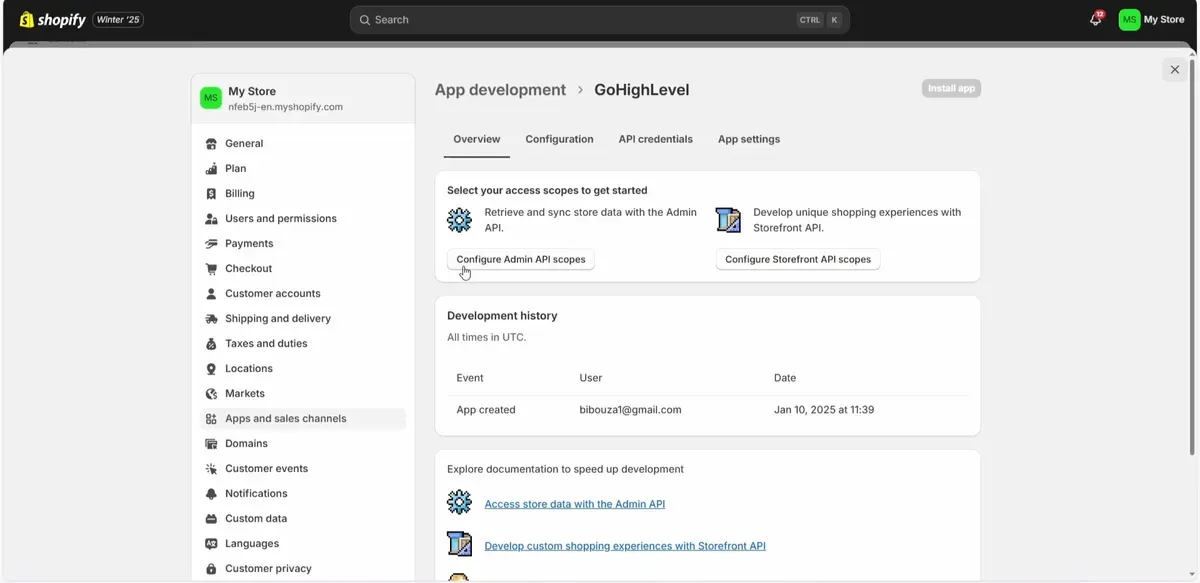The image size is (1200, 583).
Task: Click the Billing icon in sidebar
Action: point(211,193)
